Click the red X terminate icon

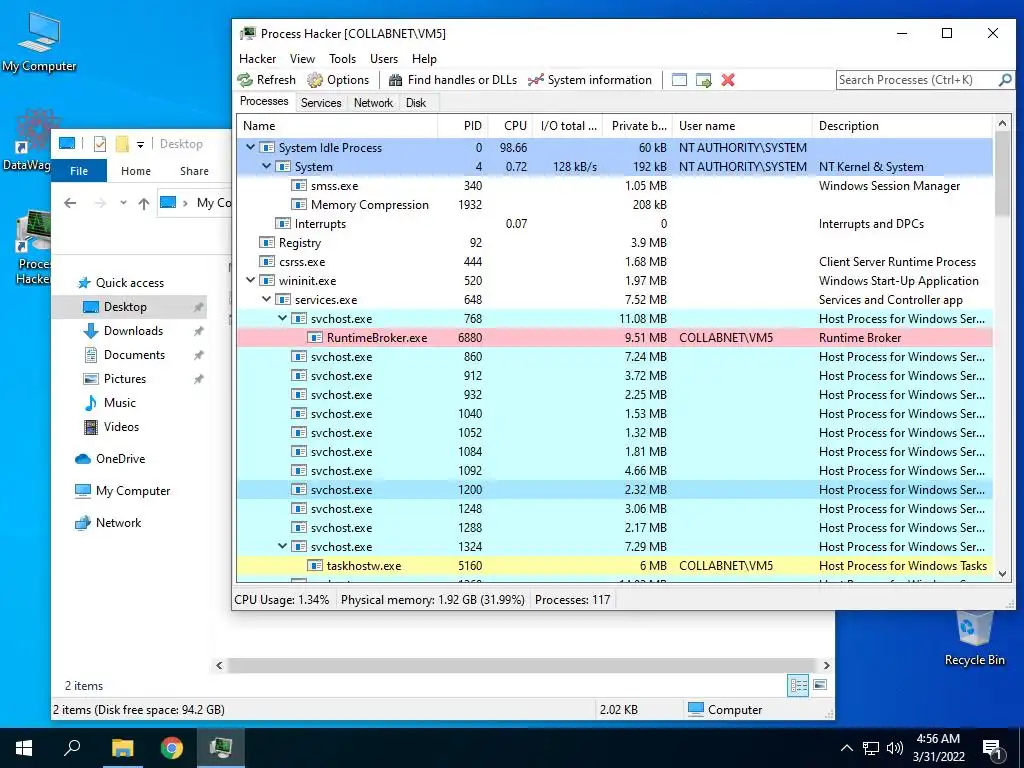click(728, 80)
